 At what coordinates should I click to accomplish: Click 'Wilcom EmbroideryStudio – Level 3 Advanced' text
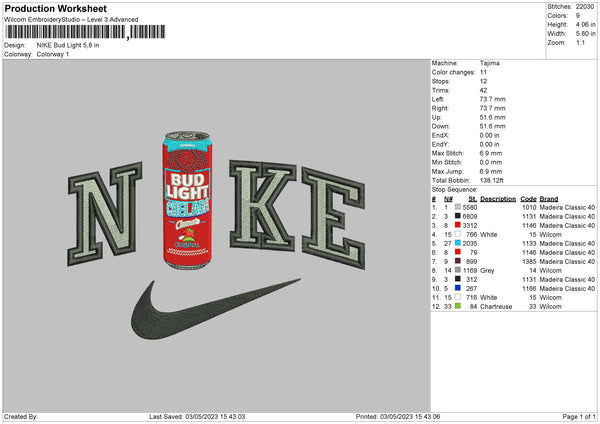click(x=71, y=19)
